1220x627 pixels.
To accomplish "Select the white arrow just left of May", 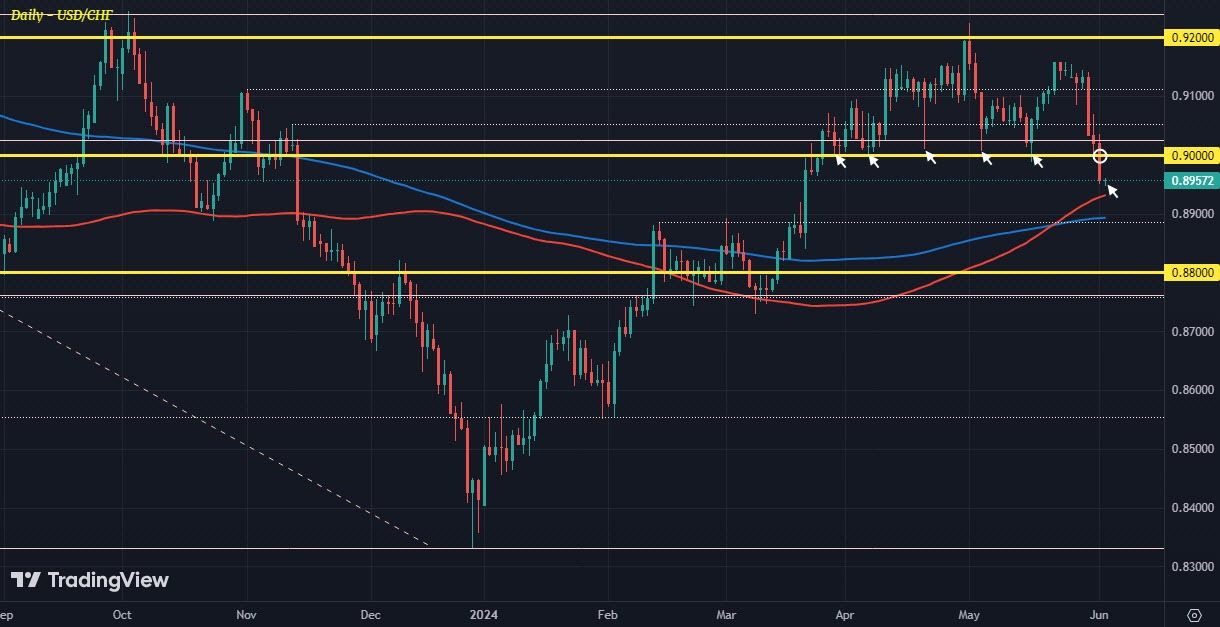I will [931, 156].
